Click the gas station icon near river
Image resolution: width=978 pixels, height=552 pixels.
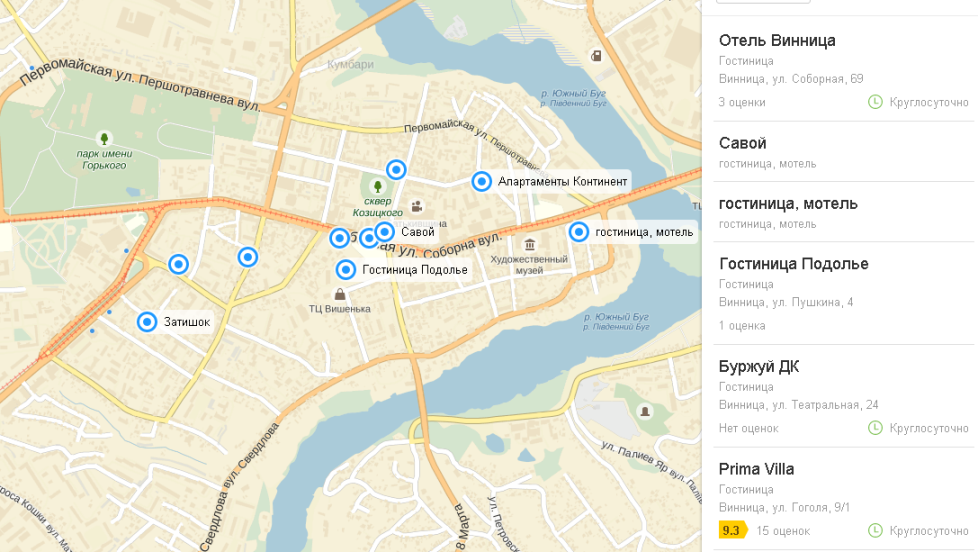(596, 56)
